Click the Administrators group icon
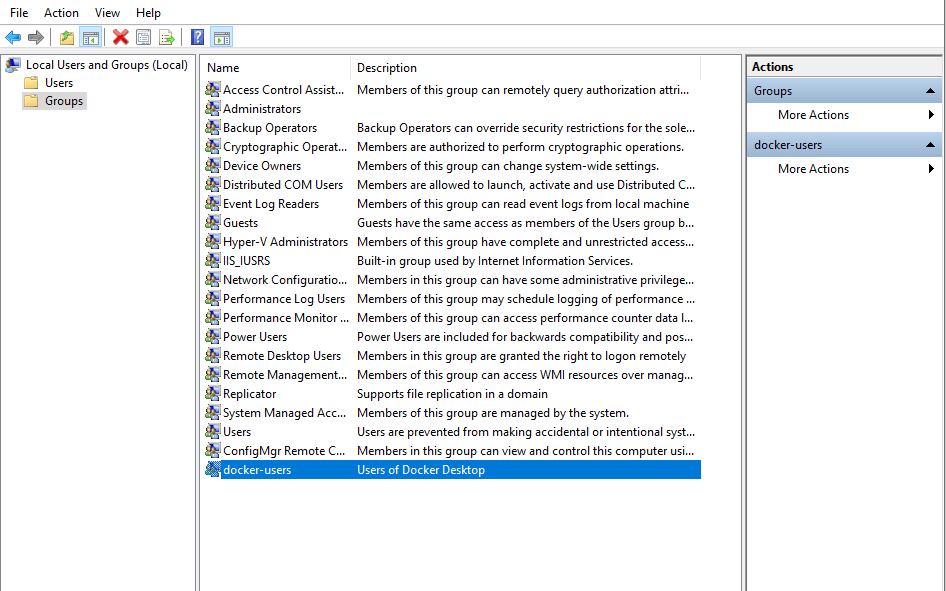This screenshot has width=946, height=591. [213, 109]
